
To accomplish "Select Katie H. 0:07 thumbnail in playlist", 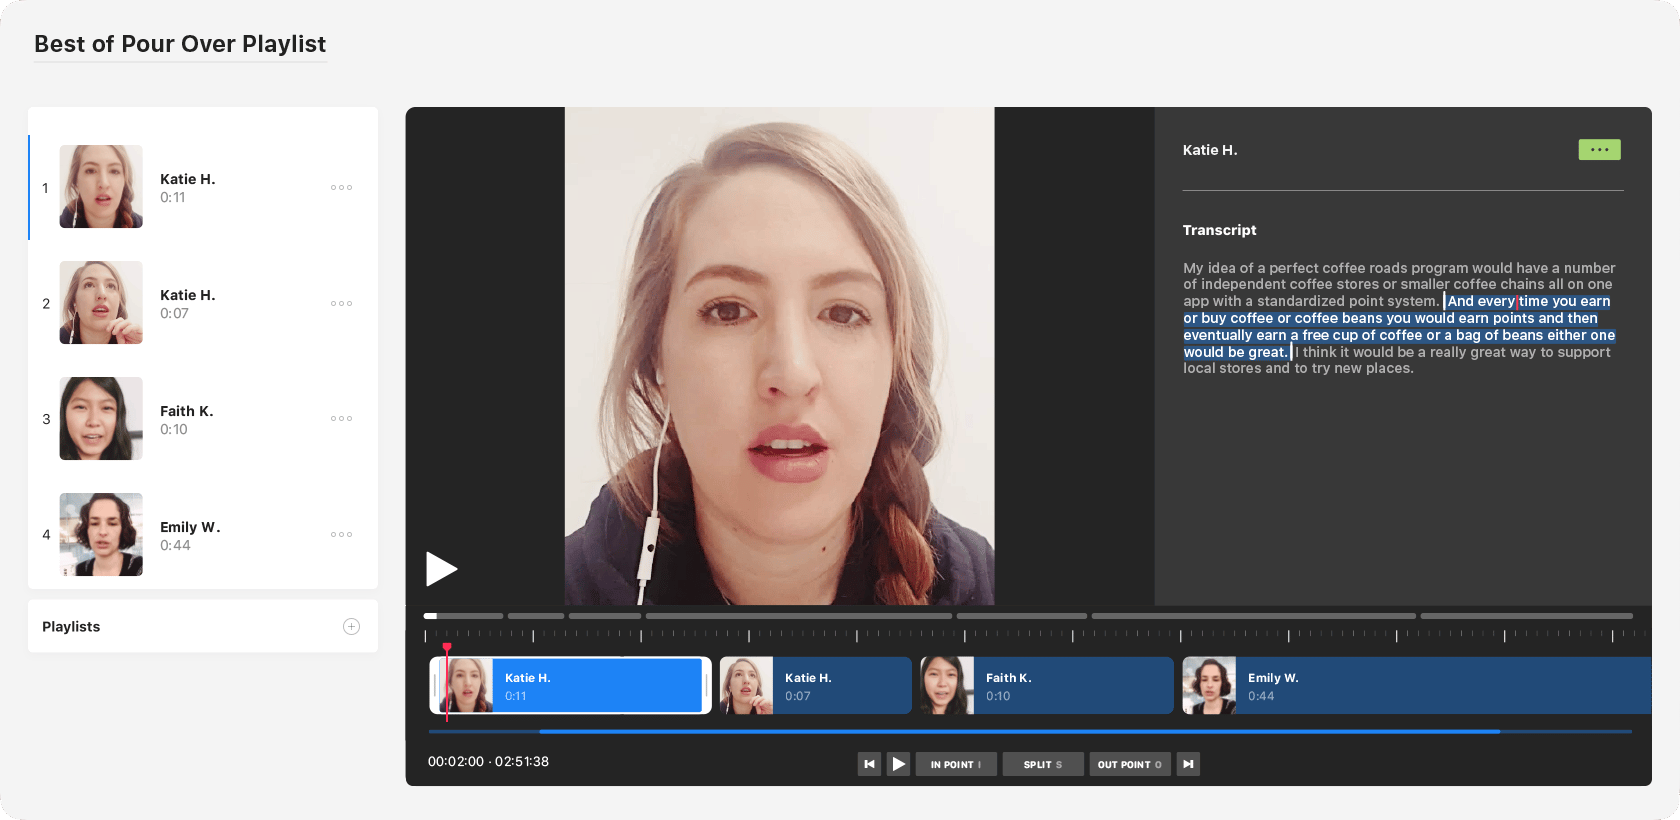I will coord(101,303).
